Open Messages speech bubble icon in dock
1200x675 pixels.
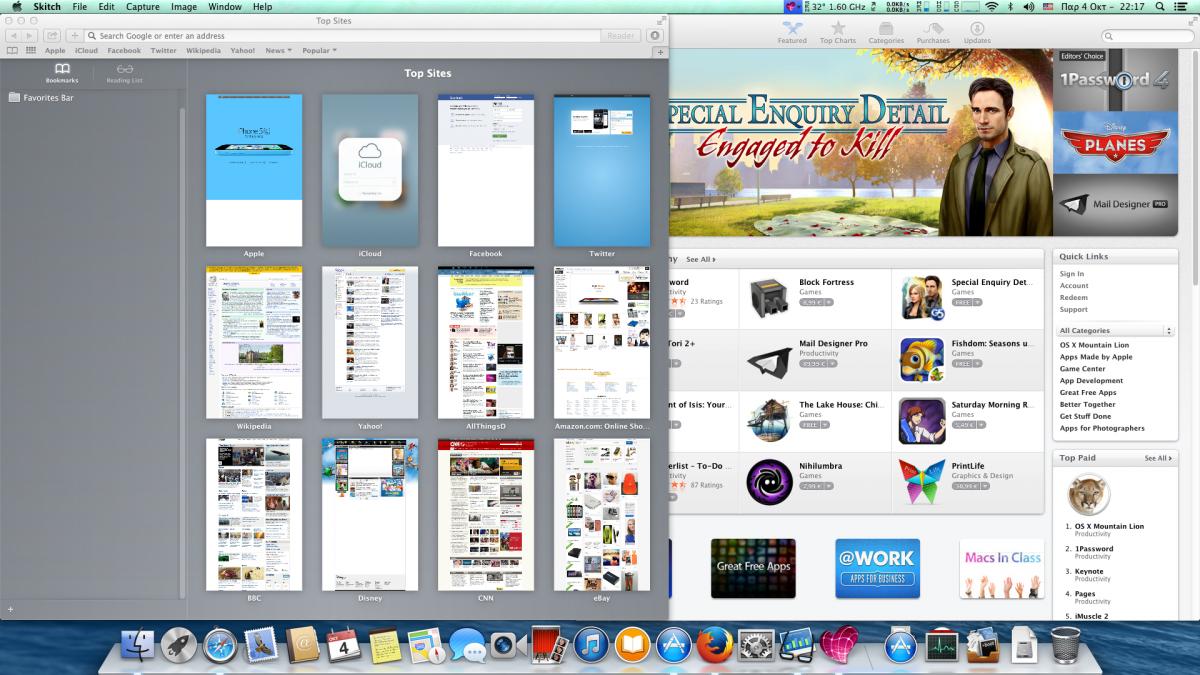467,645
